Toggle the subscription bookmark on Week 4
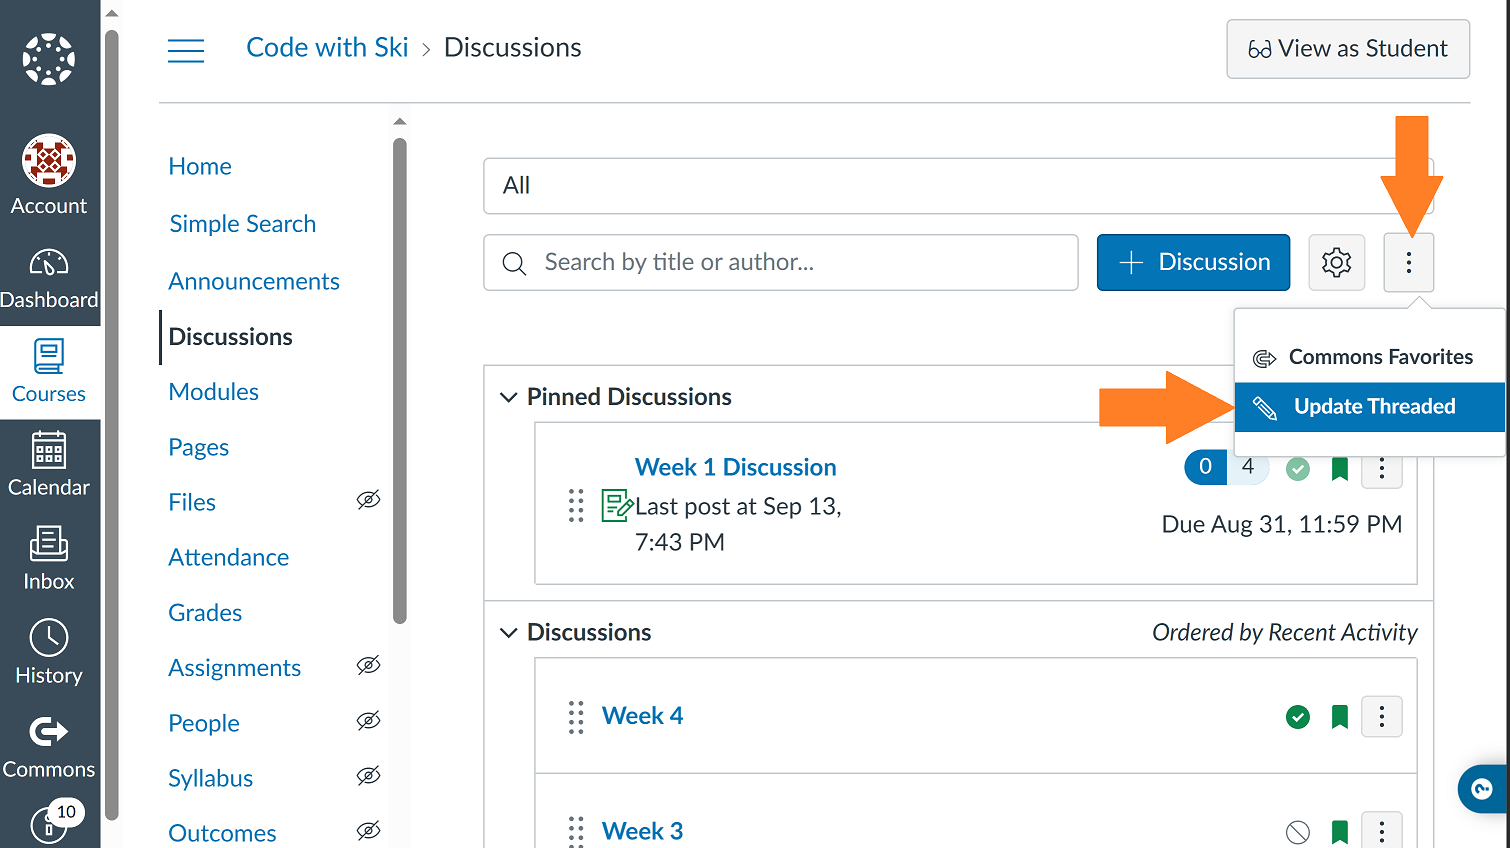 point(1340,716)
